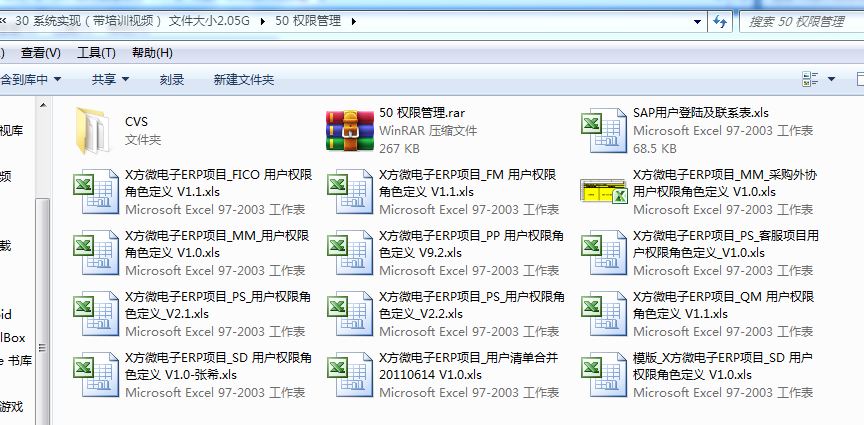Select the FICO 用户权限角色定义 V1.1.xls icon
864x425 pixels.
[x=96, y=191]
